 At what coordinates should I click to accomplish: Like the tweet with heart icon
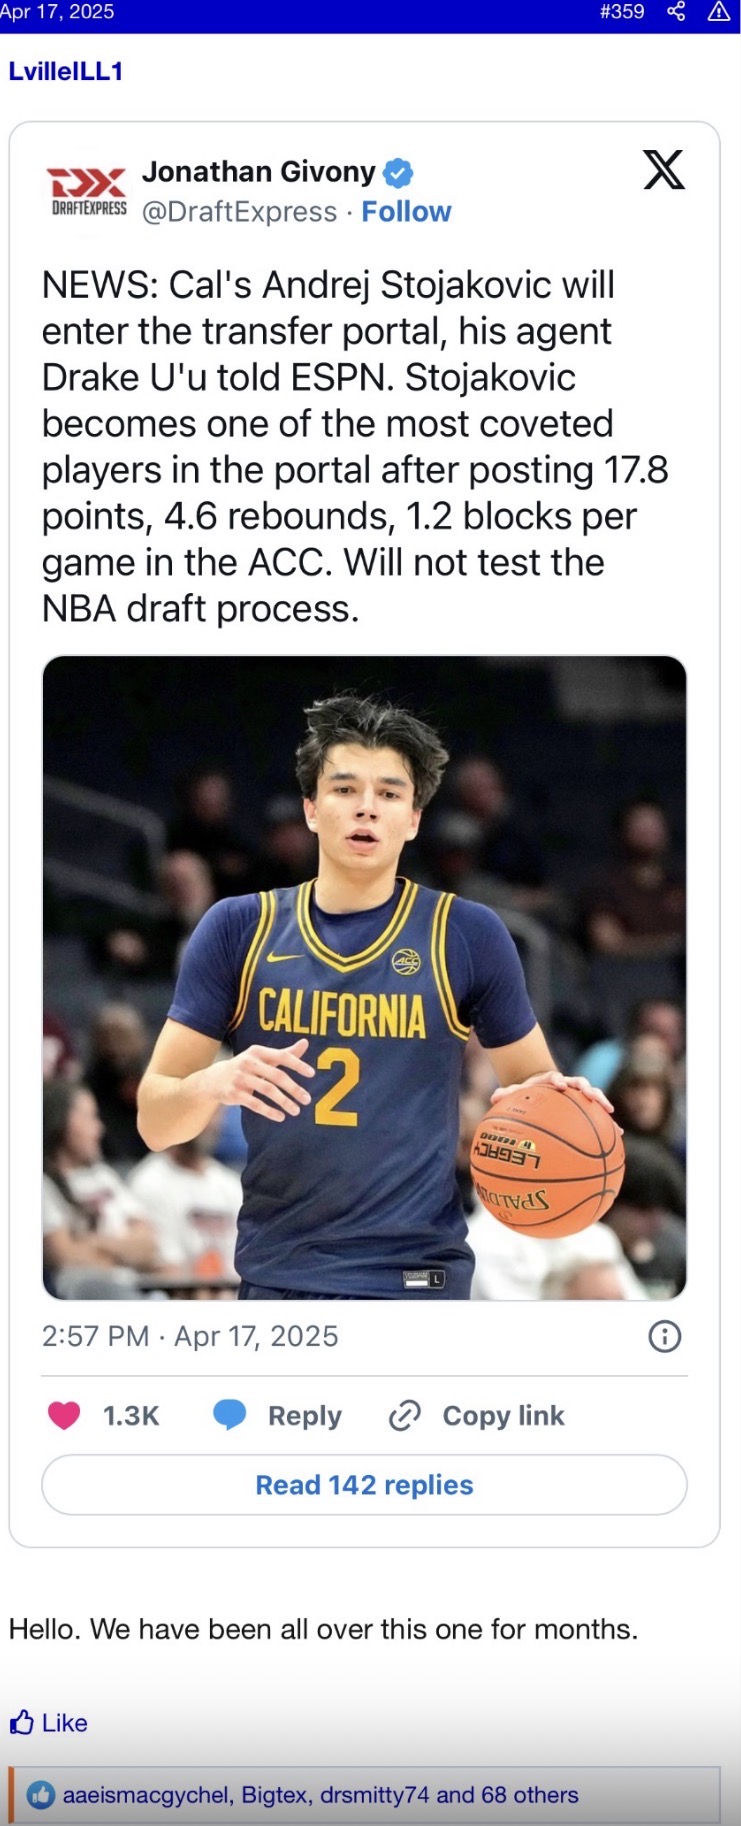(65, 1415)
